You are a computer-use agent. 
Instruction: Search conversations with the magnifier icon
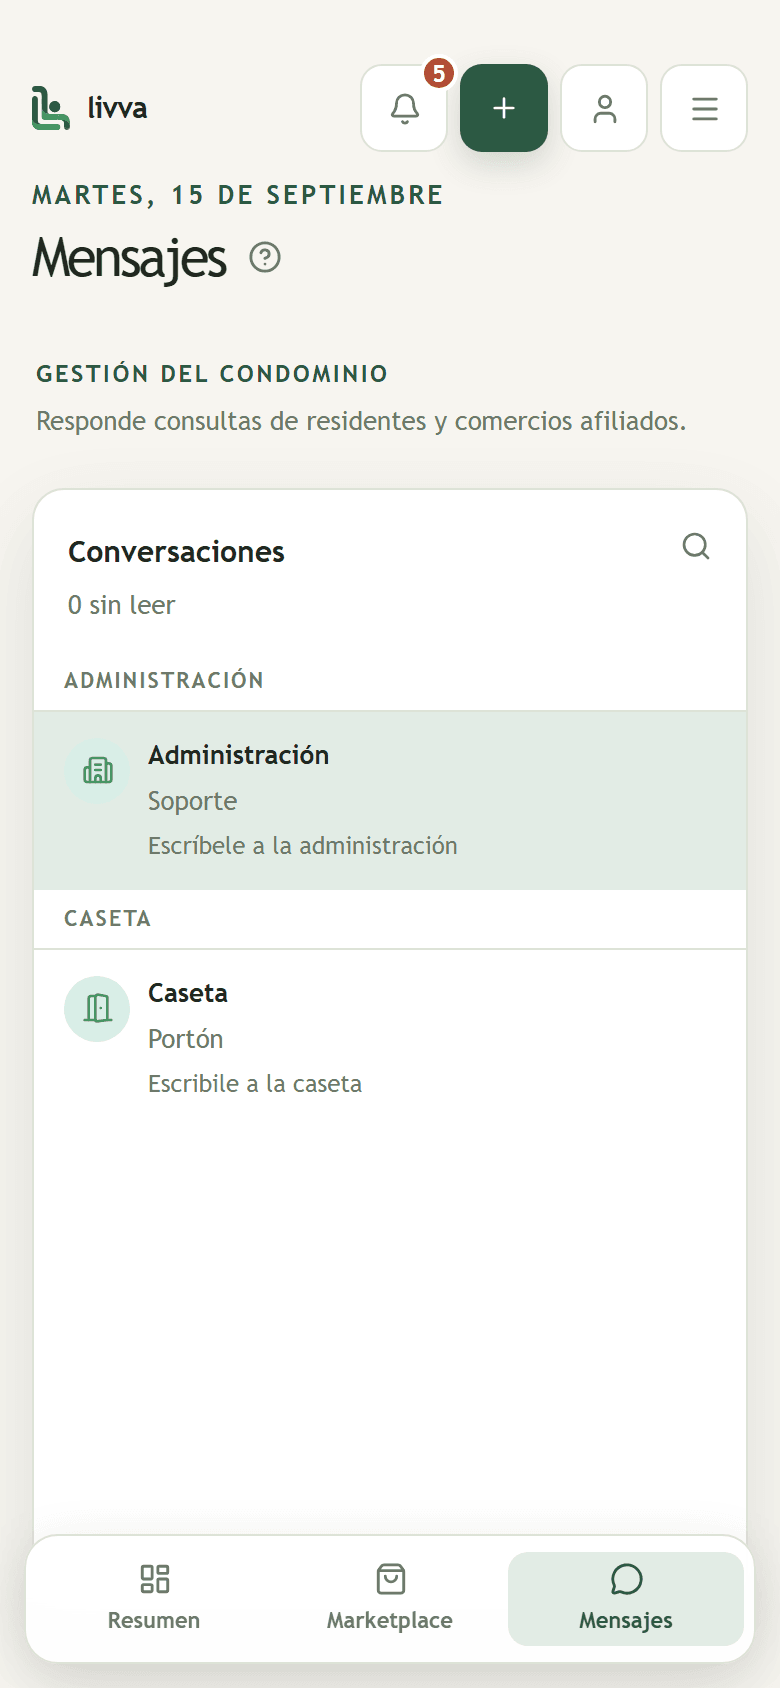click(696, 546)
